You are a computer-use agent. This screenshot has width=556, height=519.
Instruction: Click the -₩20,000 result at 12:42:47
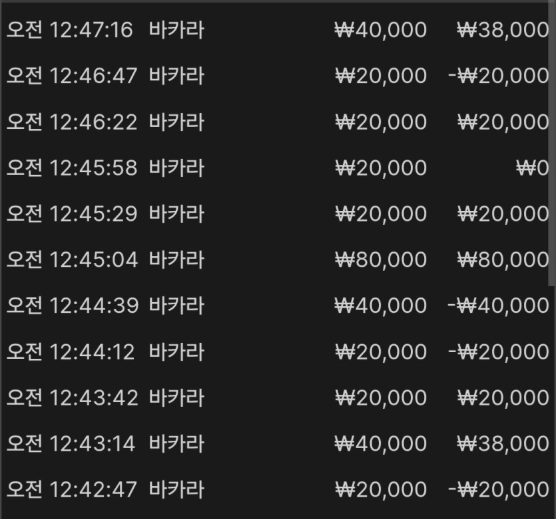pyautogui.click(x=498, y=490)
